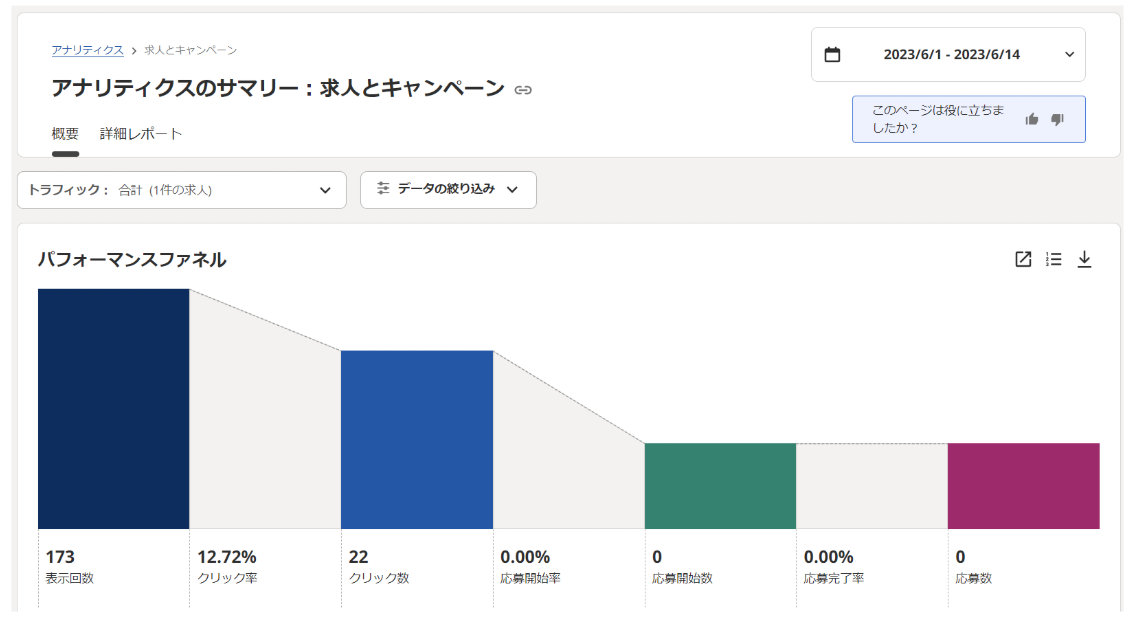Click the thumbs up feedback icon
Viewport: 1128px width, 626px height.
[1032, 119]
